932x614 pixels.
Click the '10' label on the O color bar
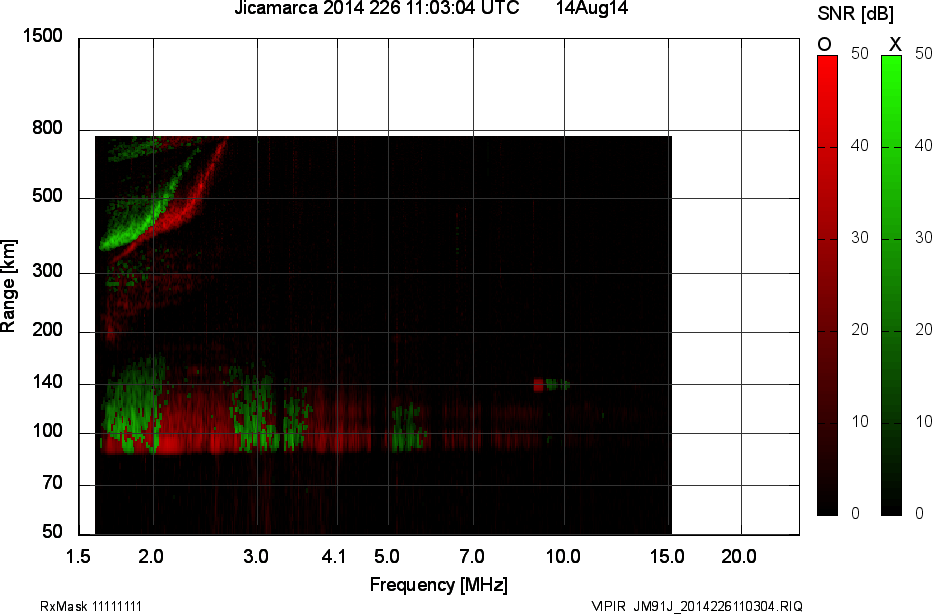859,422
